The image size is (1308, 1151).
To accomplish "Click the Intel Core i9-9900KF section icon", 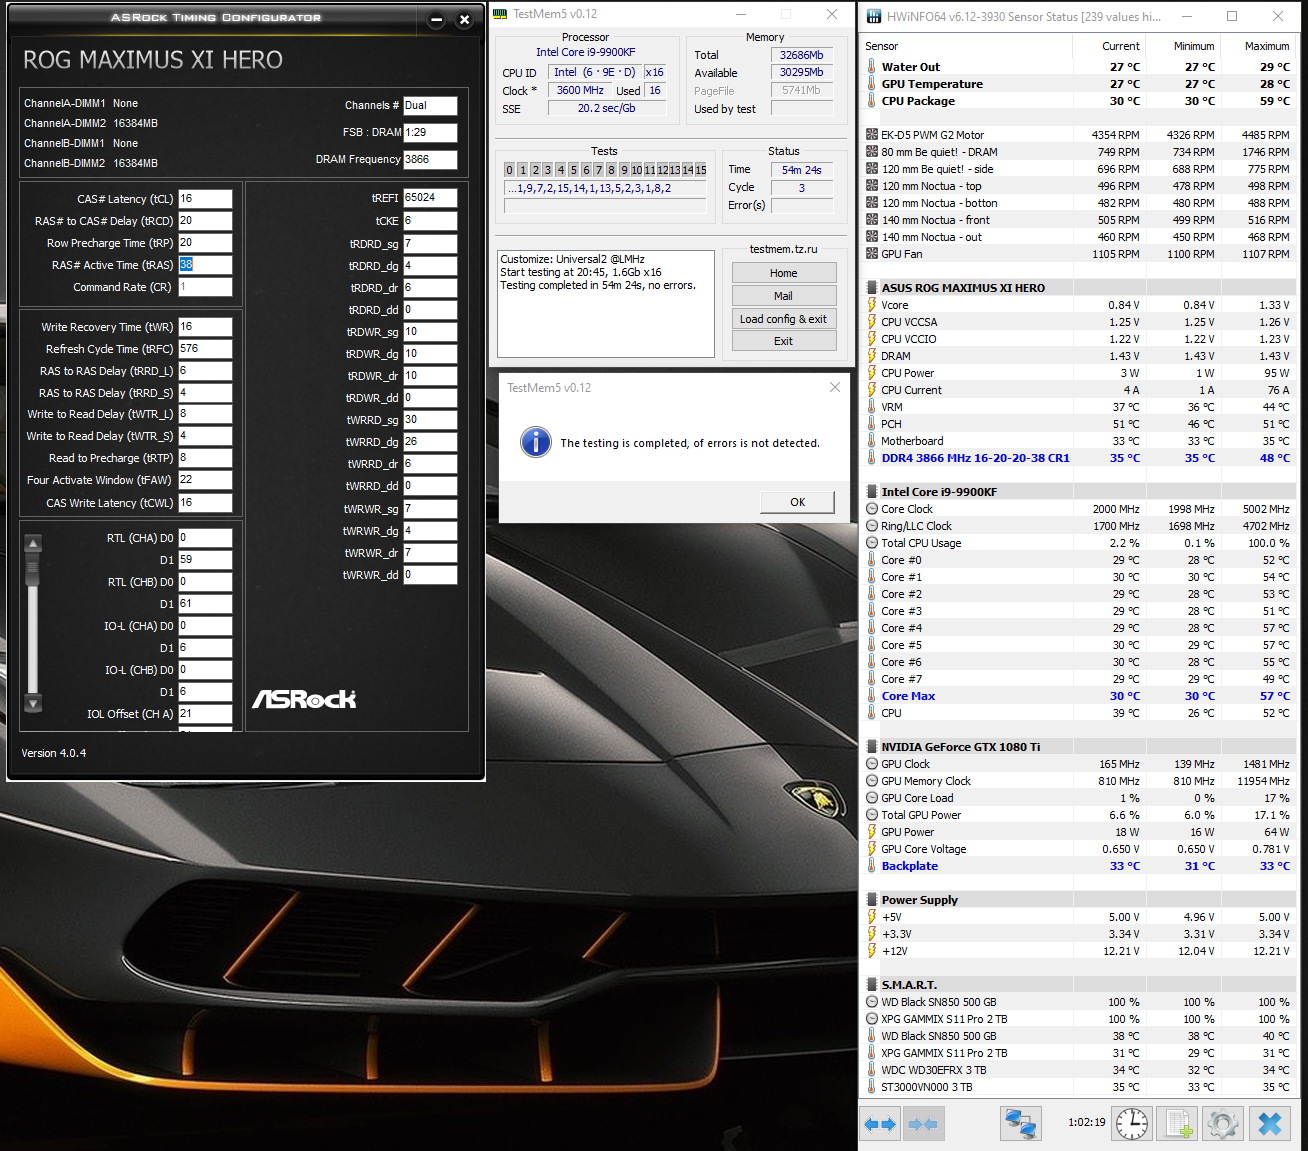I will point(872,492).
